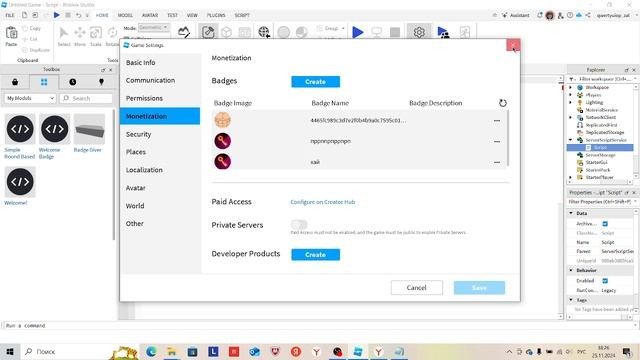This screenshot has width=640, height=360.
Task: Open the Toolbox icon in ribbon
Action: point(208,32)
